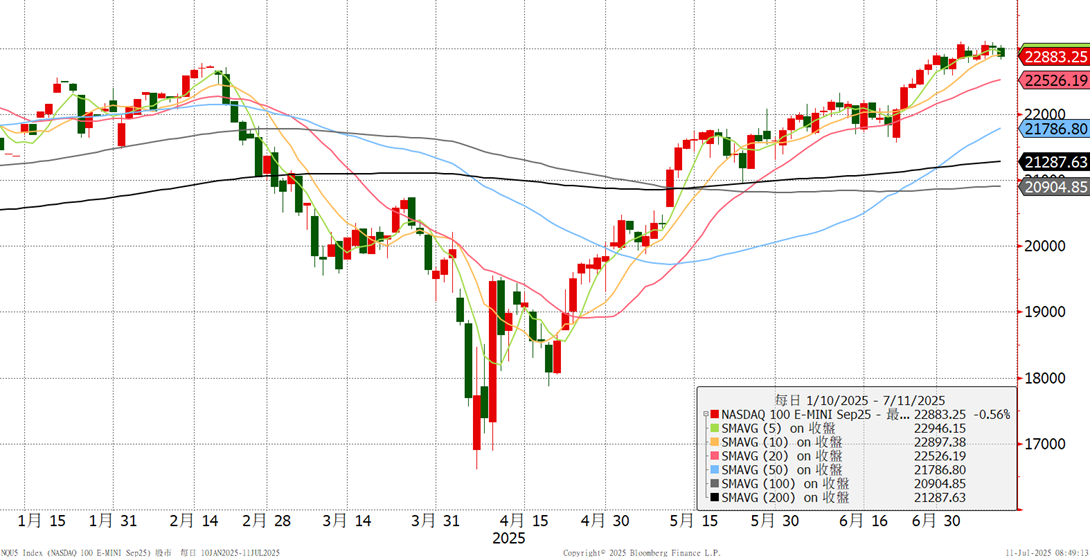Image resolution: width=1090 pixels, height=558 pixels.
Task: Click the red NASDAQ 100 E-MINI color swatch
Action: 715,415
